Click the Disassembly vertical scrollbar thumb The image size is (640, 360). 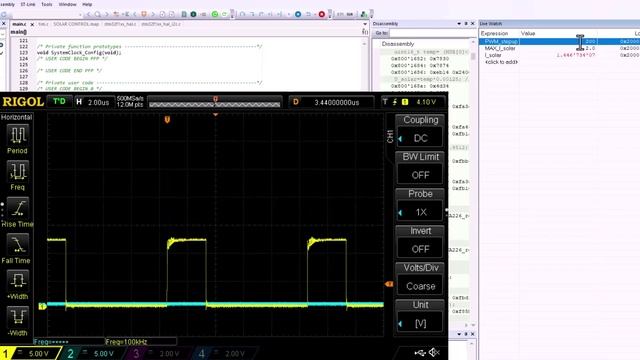473,56
